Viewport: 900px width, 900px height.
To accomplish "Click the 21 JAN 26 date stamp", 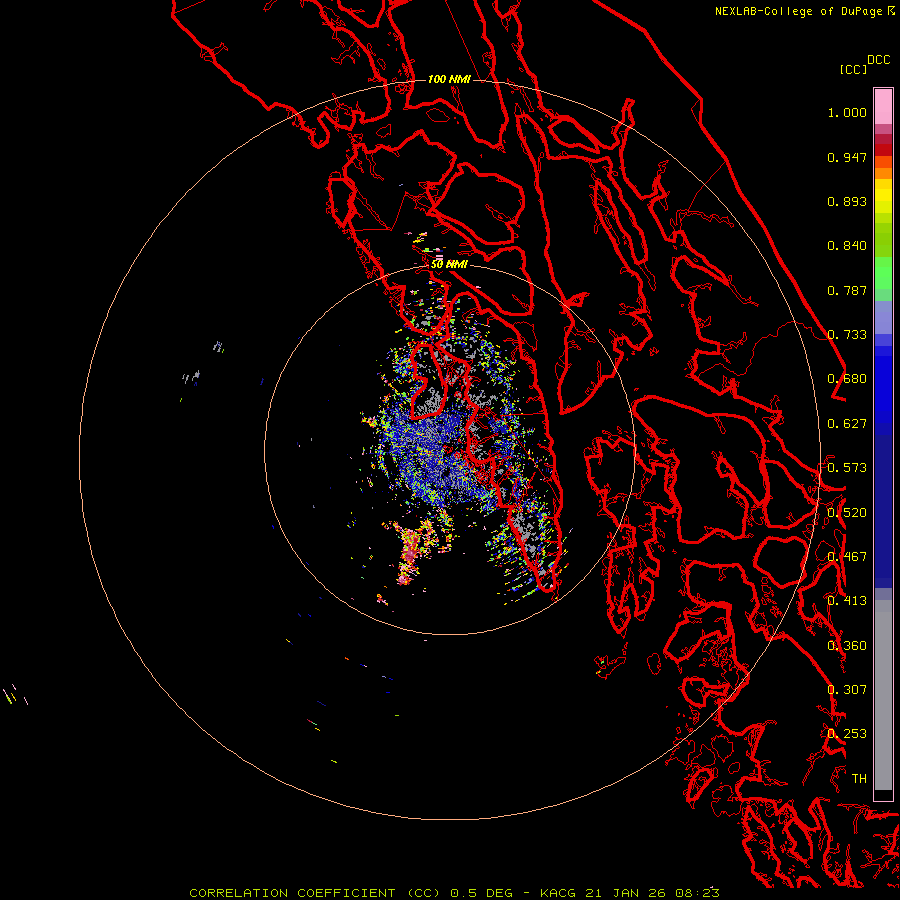I will [x=625, y=893].
